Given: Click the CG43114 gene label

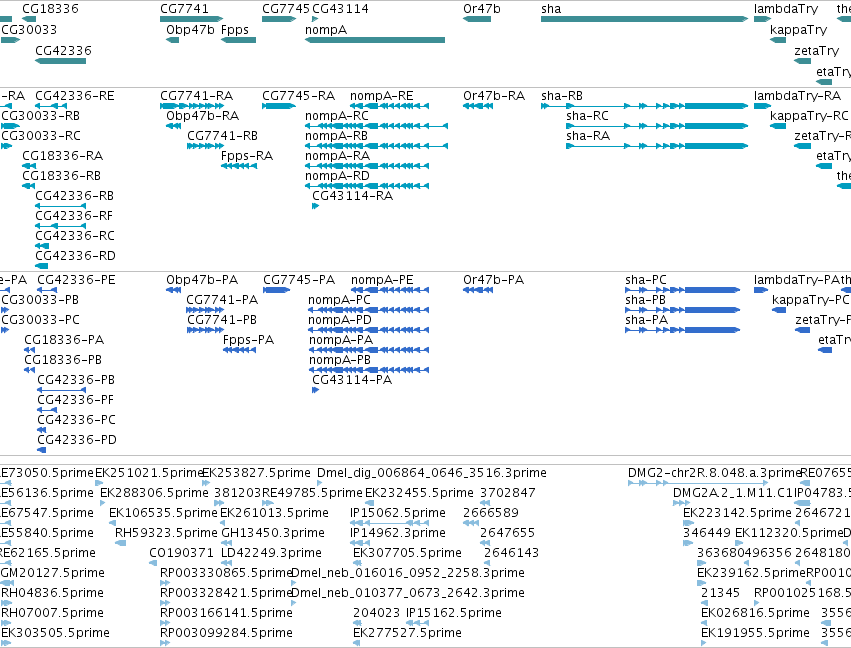Looking at the screenshot, I should coord(340,9).
